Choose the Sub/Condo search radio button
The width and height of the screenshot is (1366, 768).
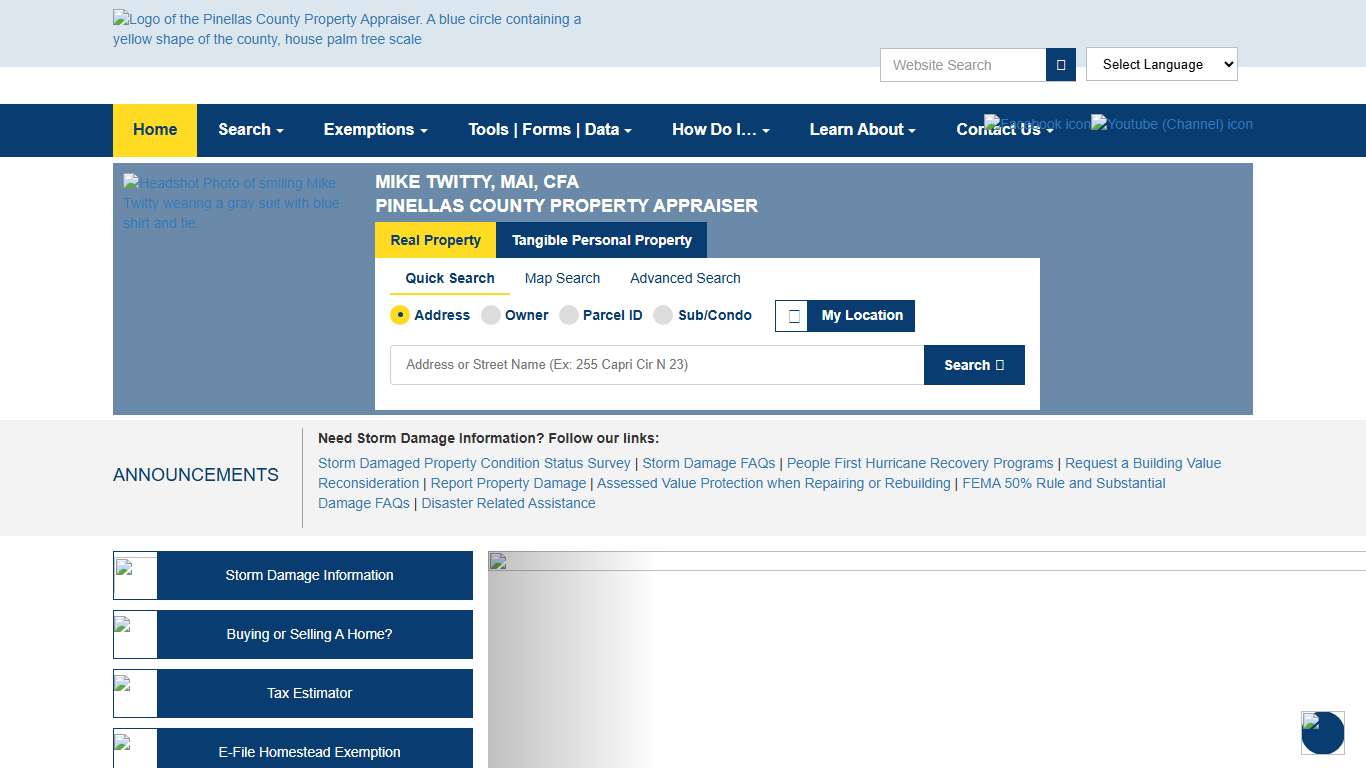click(663, 315)
